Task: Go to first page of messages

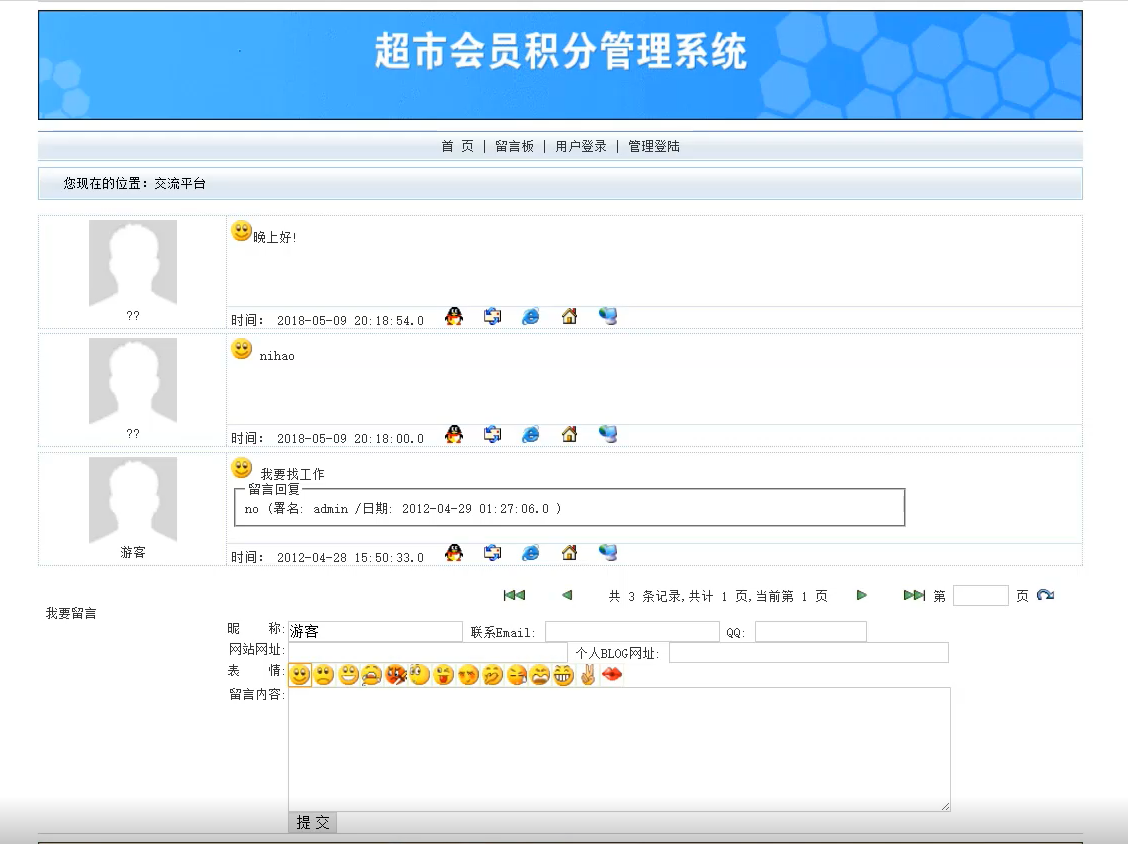Action: (x=514, y=595)
